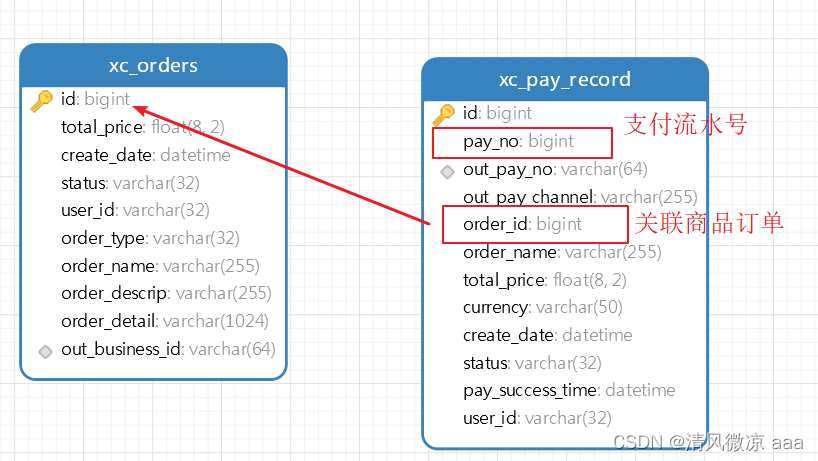This screenshot has height=461, width=818.
Task: Select the out_pay_channel: varchar(255) column
Action: (x=580, y=197)
